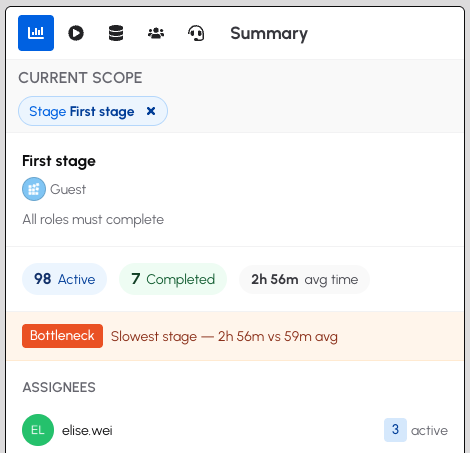
Task: Click the 2h 56m avg time pill
Action: (304, 279)
